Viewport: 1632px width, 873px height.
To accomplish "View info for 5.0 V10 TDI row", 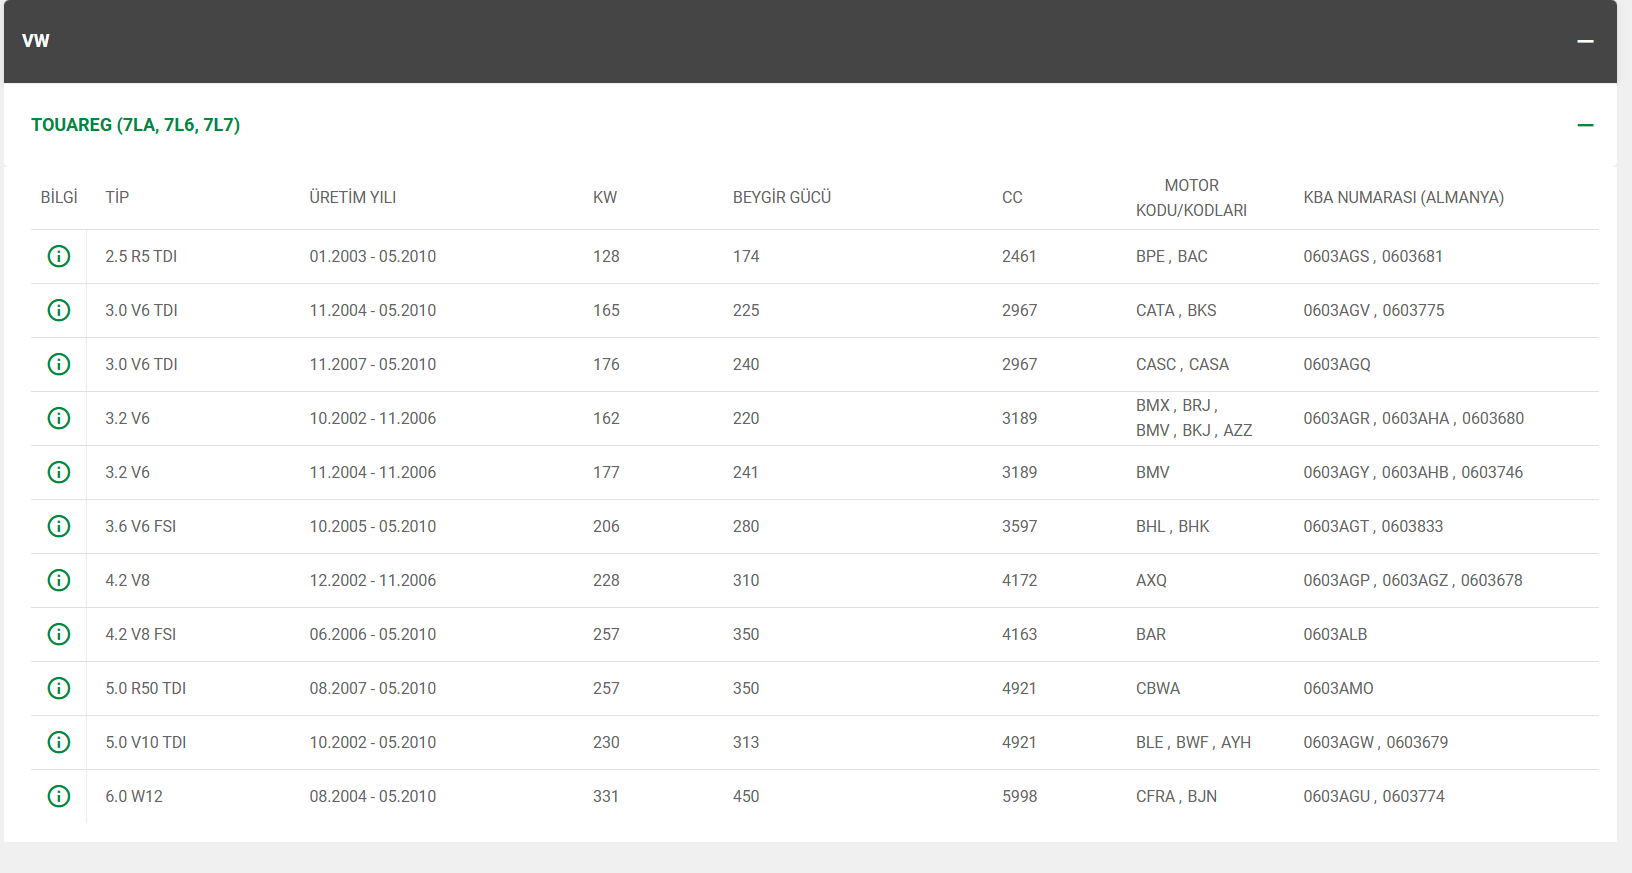I will pos(59,742).
